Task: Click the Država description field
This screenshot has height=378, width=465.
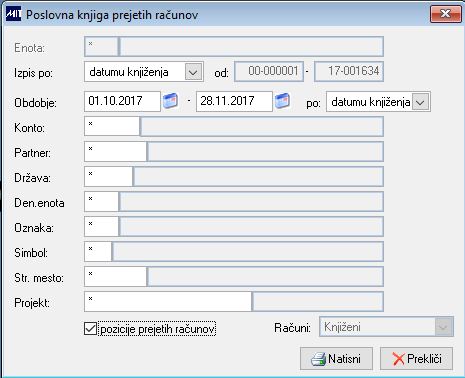Action: (x=258, y=177)
